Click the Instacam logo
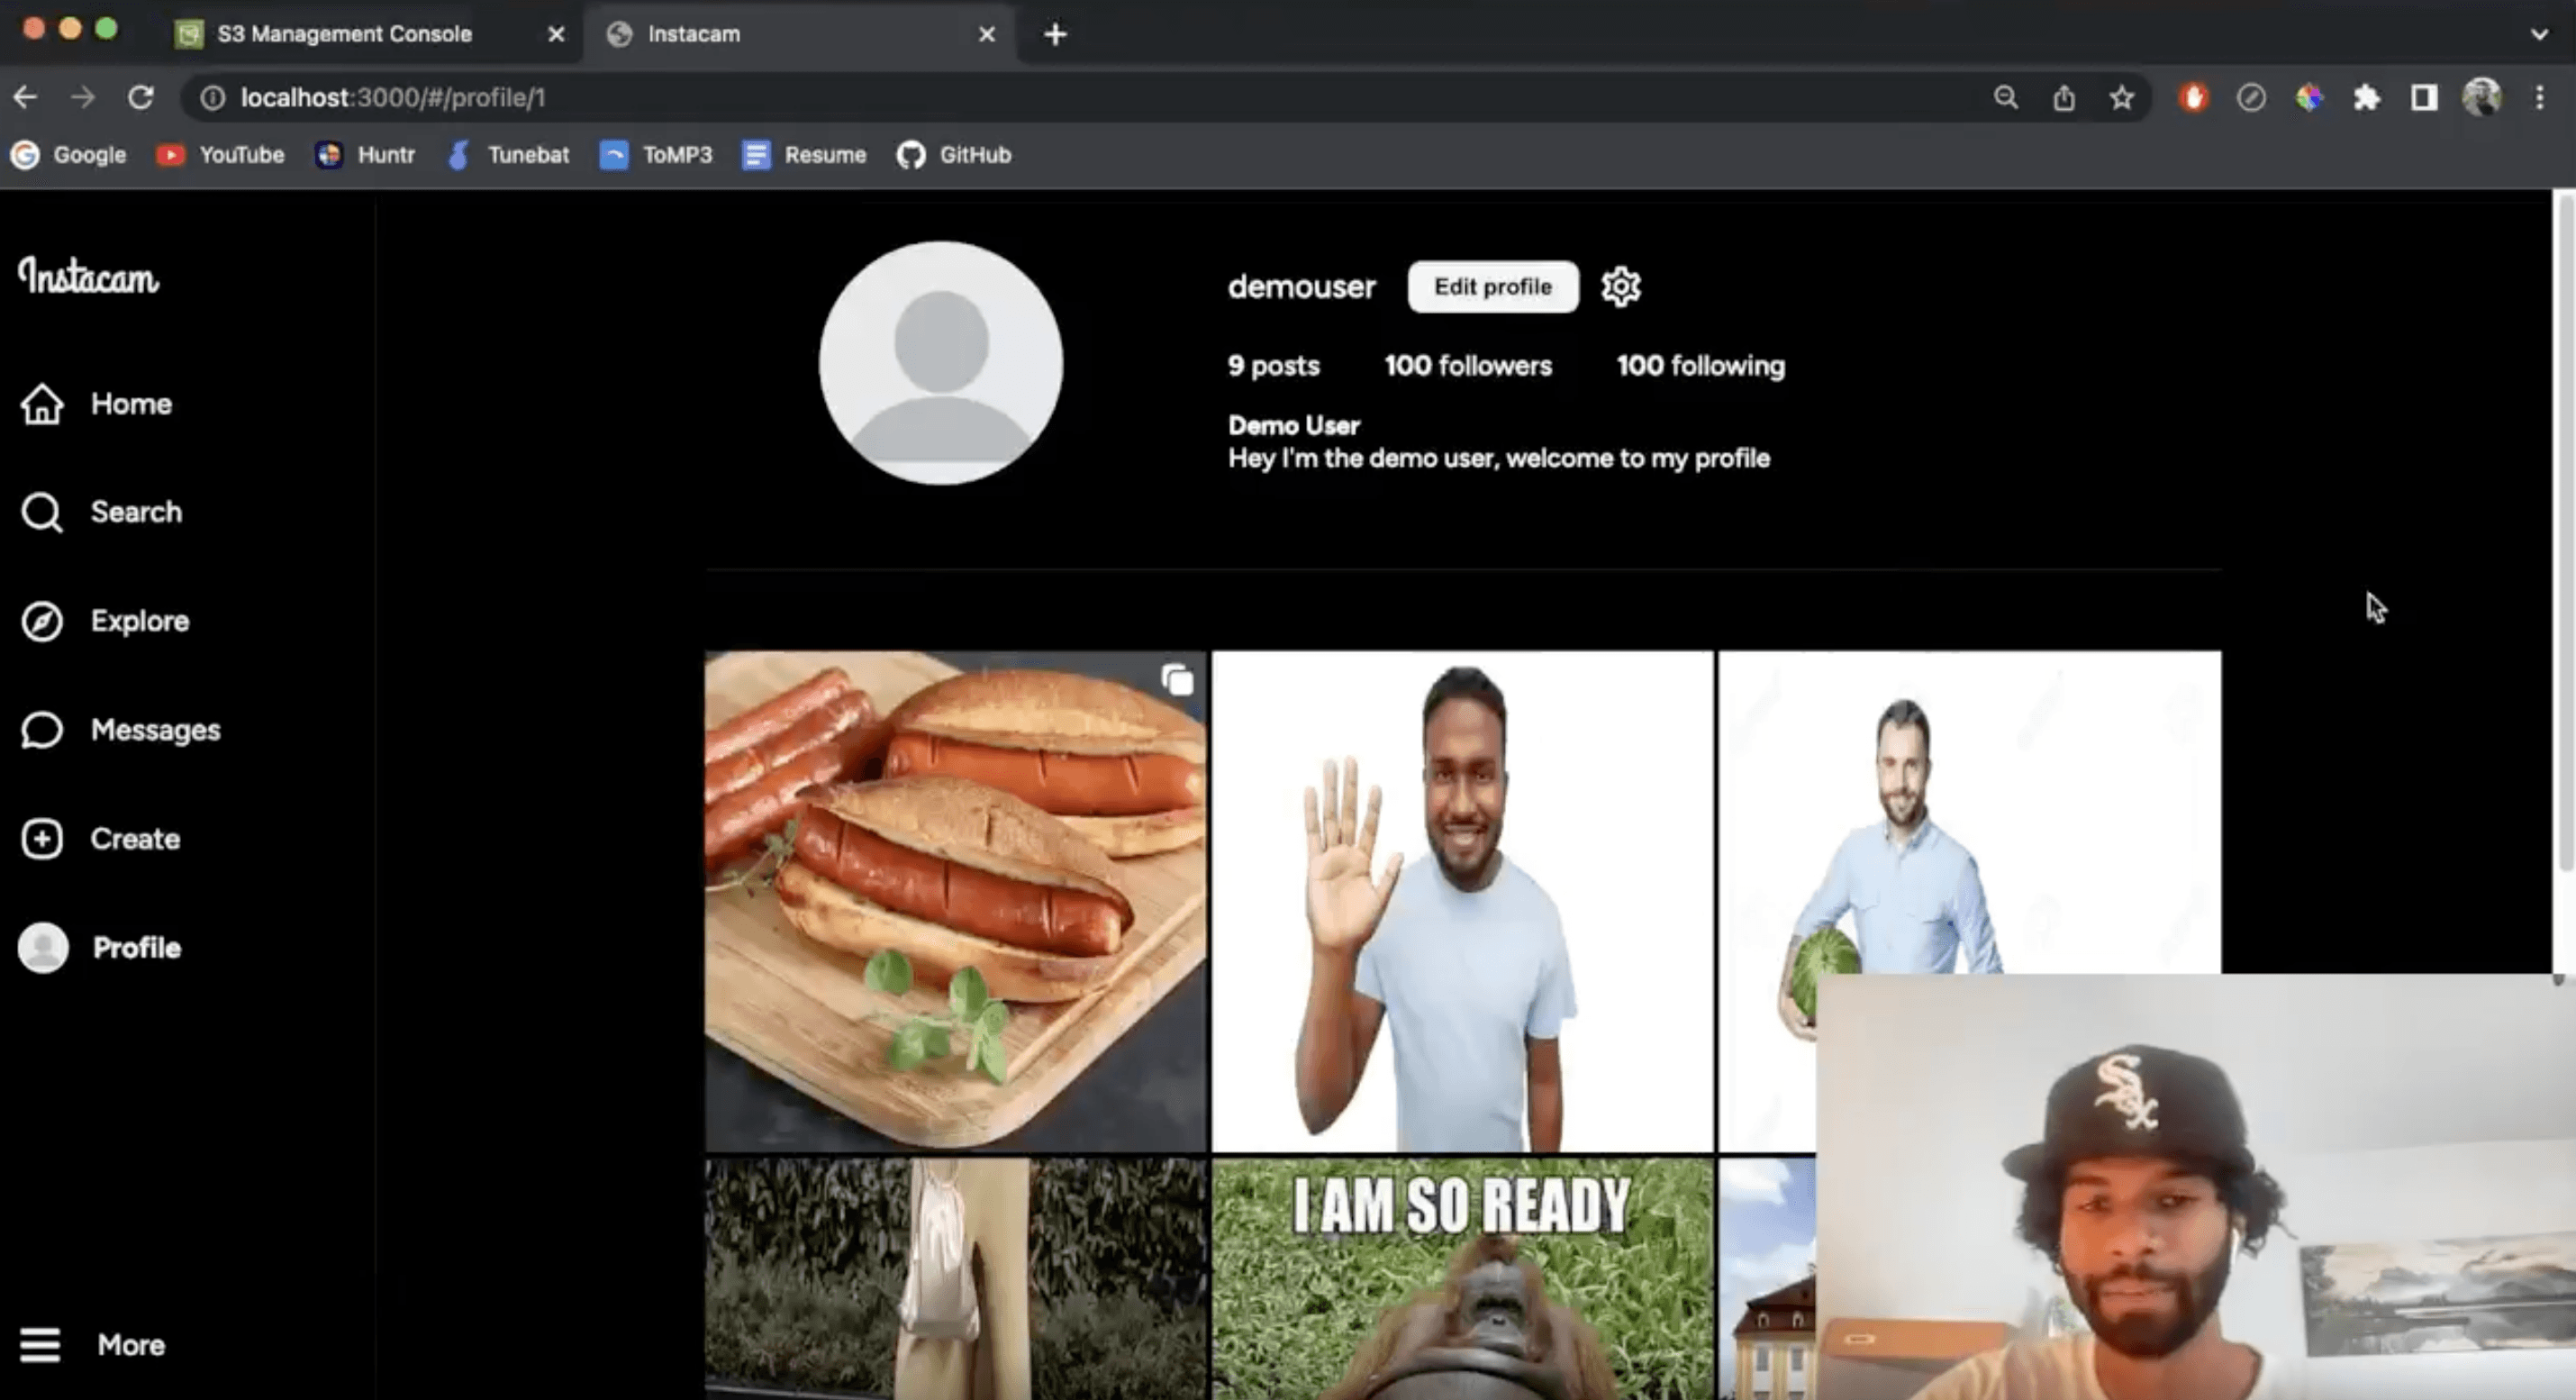 coord(88,277)
